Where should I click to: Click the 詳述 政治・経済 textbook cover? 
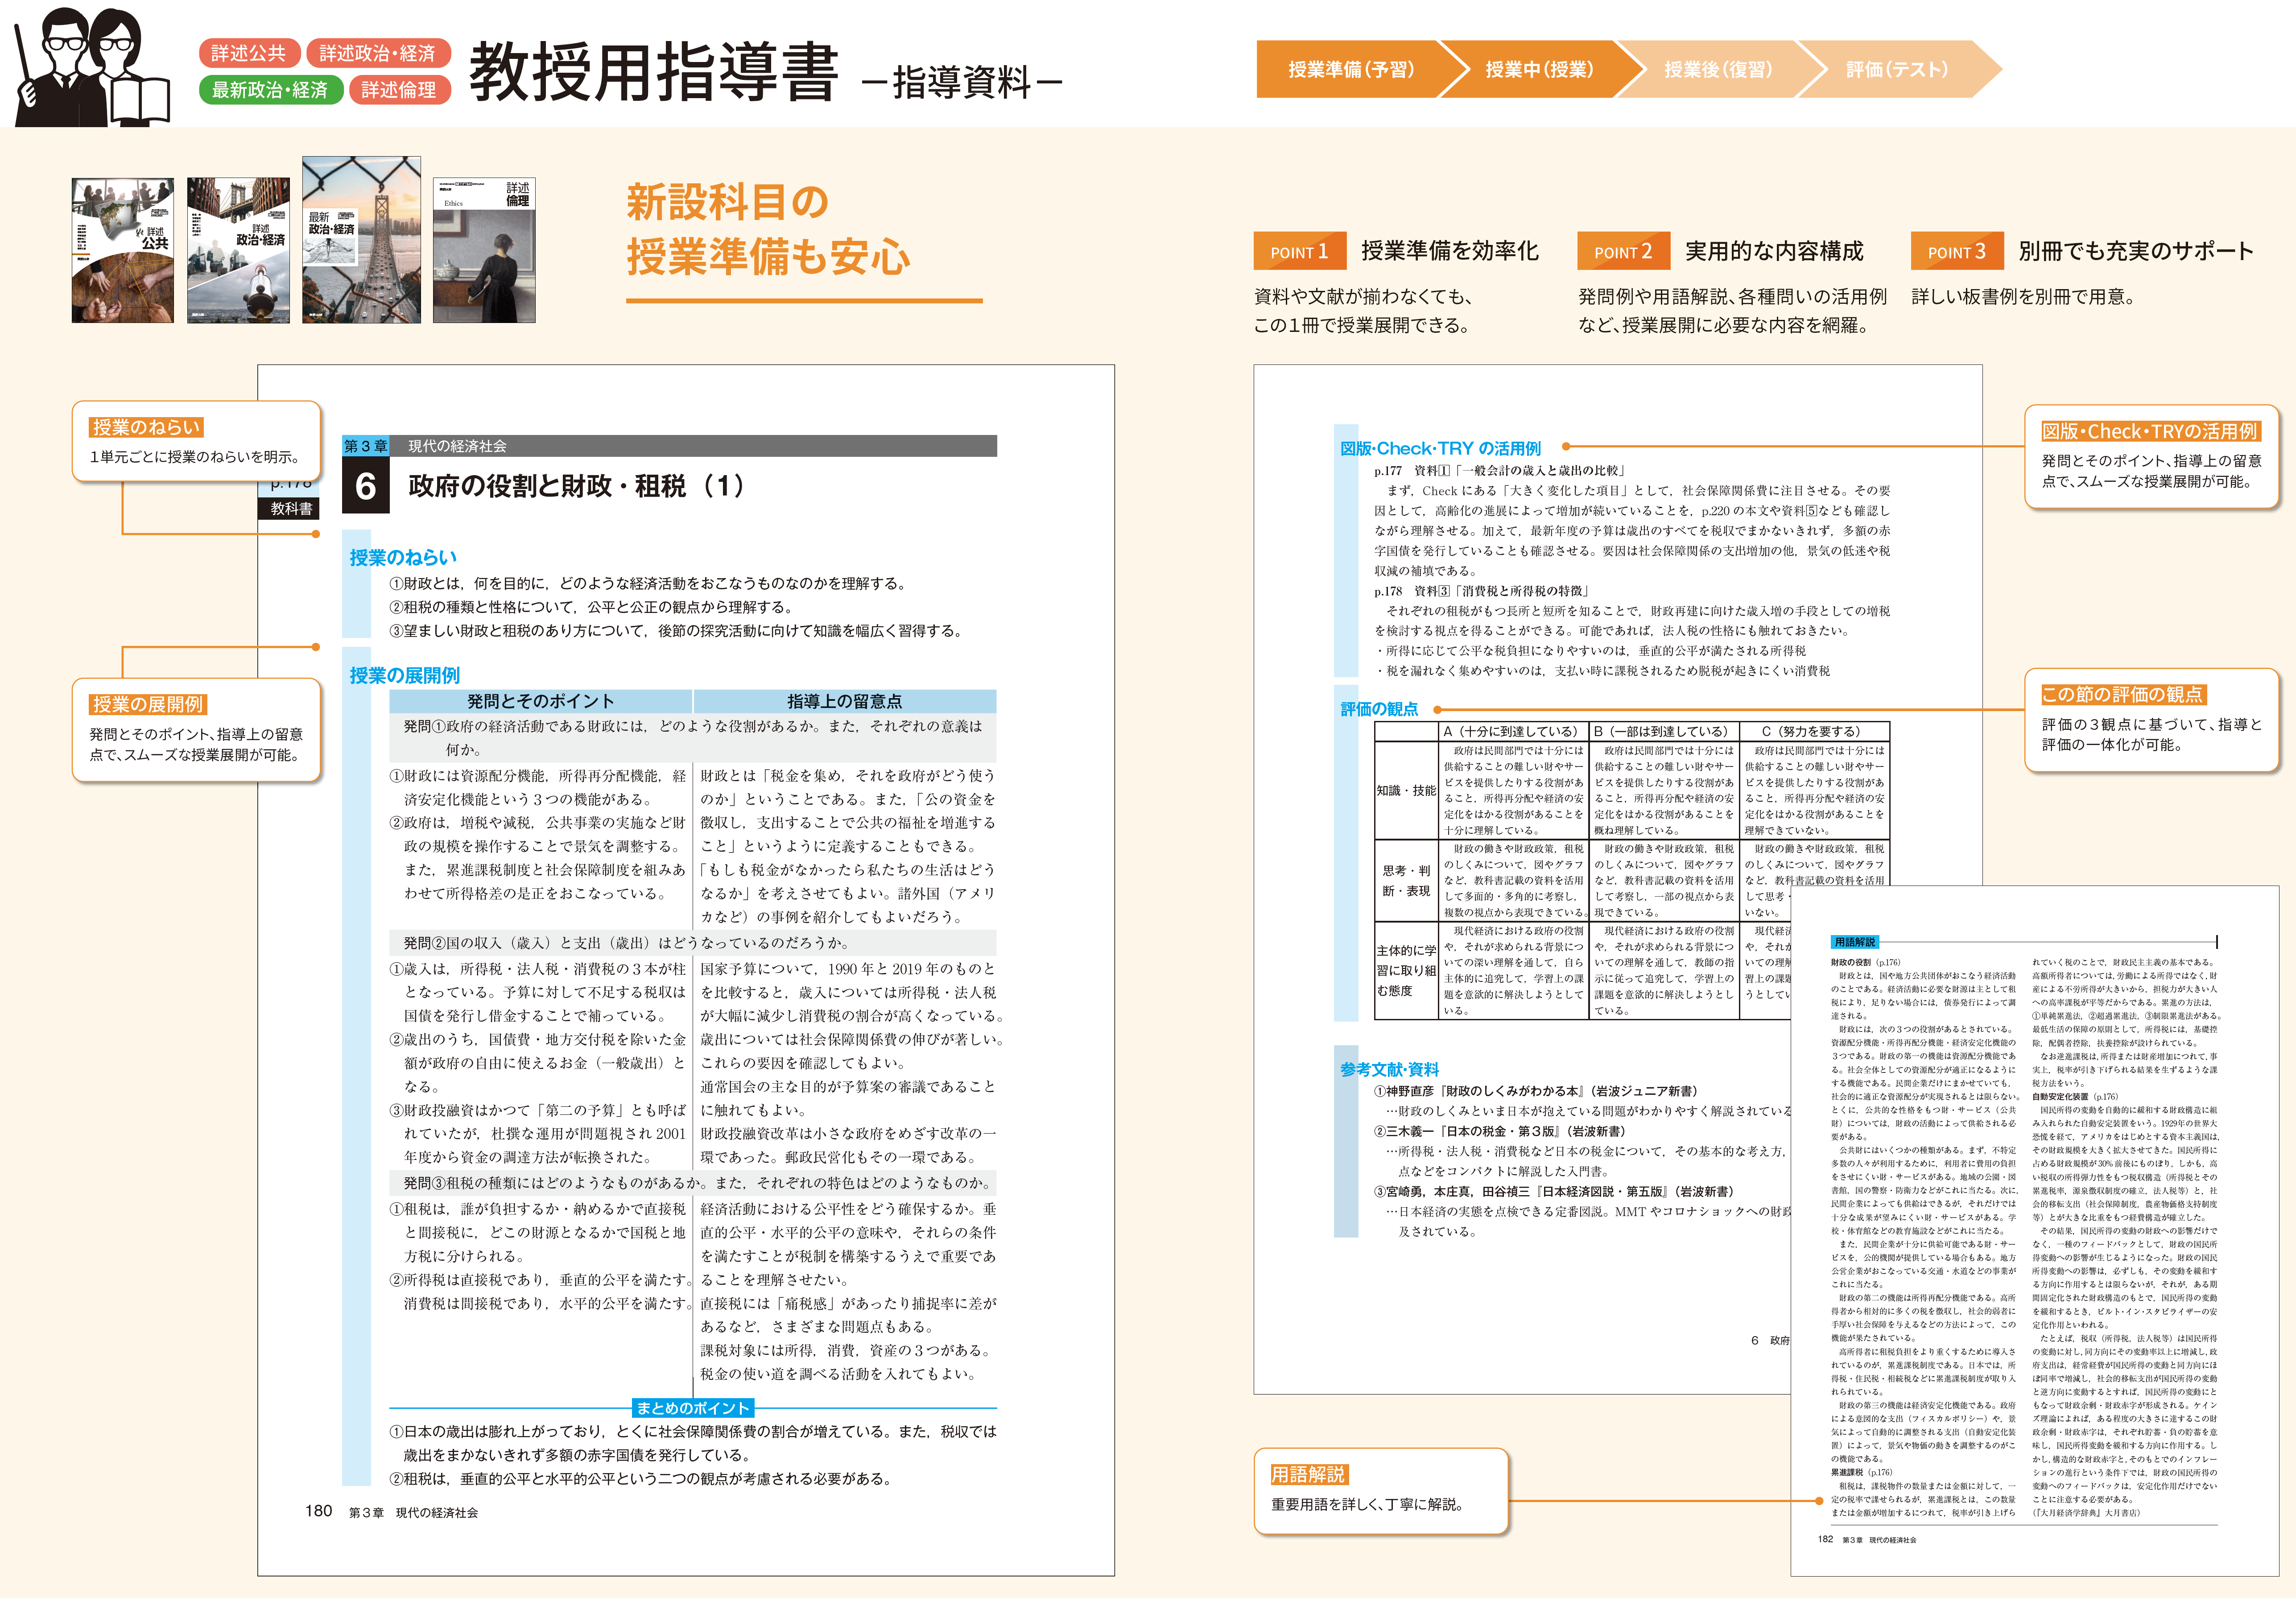(238, 250)
